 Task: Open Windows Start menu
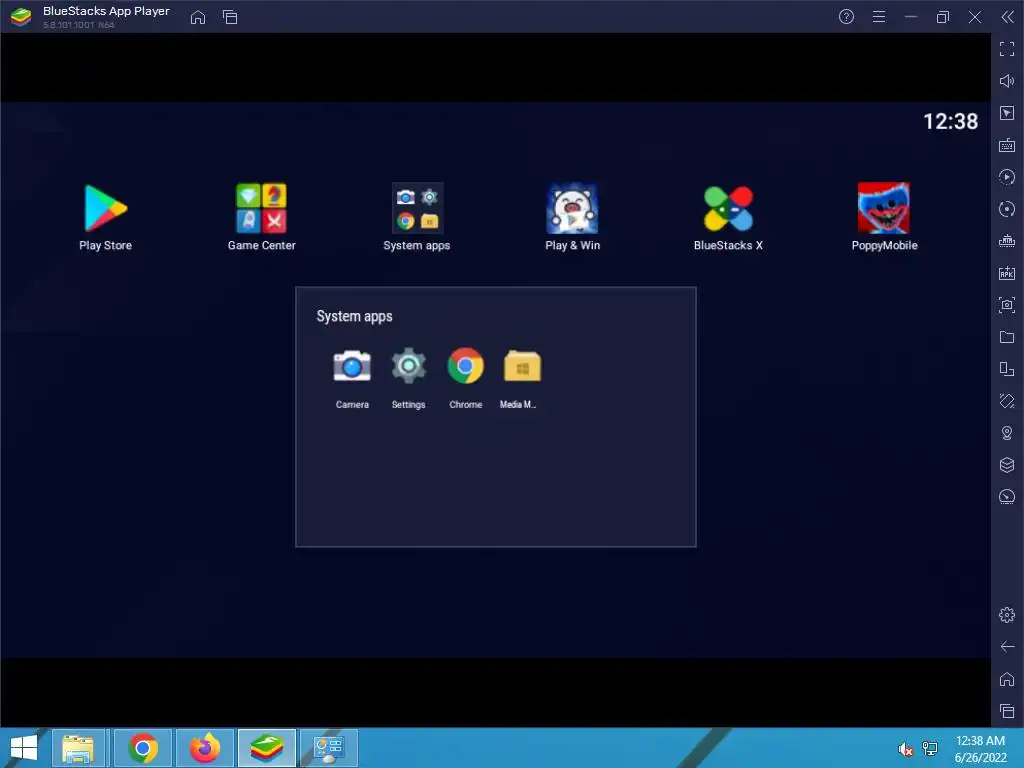click(x=24, y=748)
